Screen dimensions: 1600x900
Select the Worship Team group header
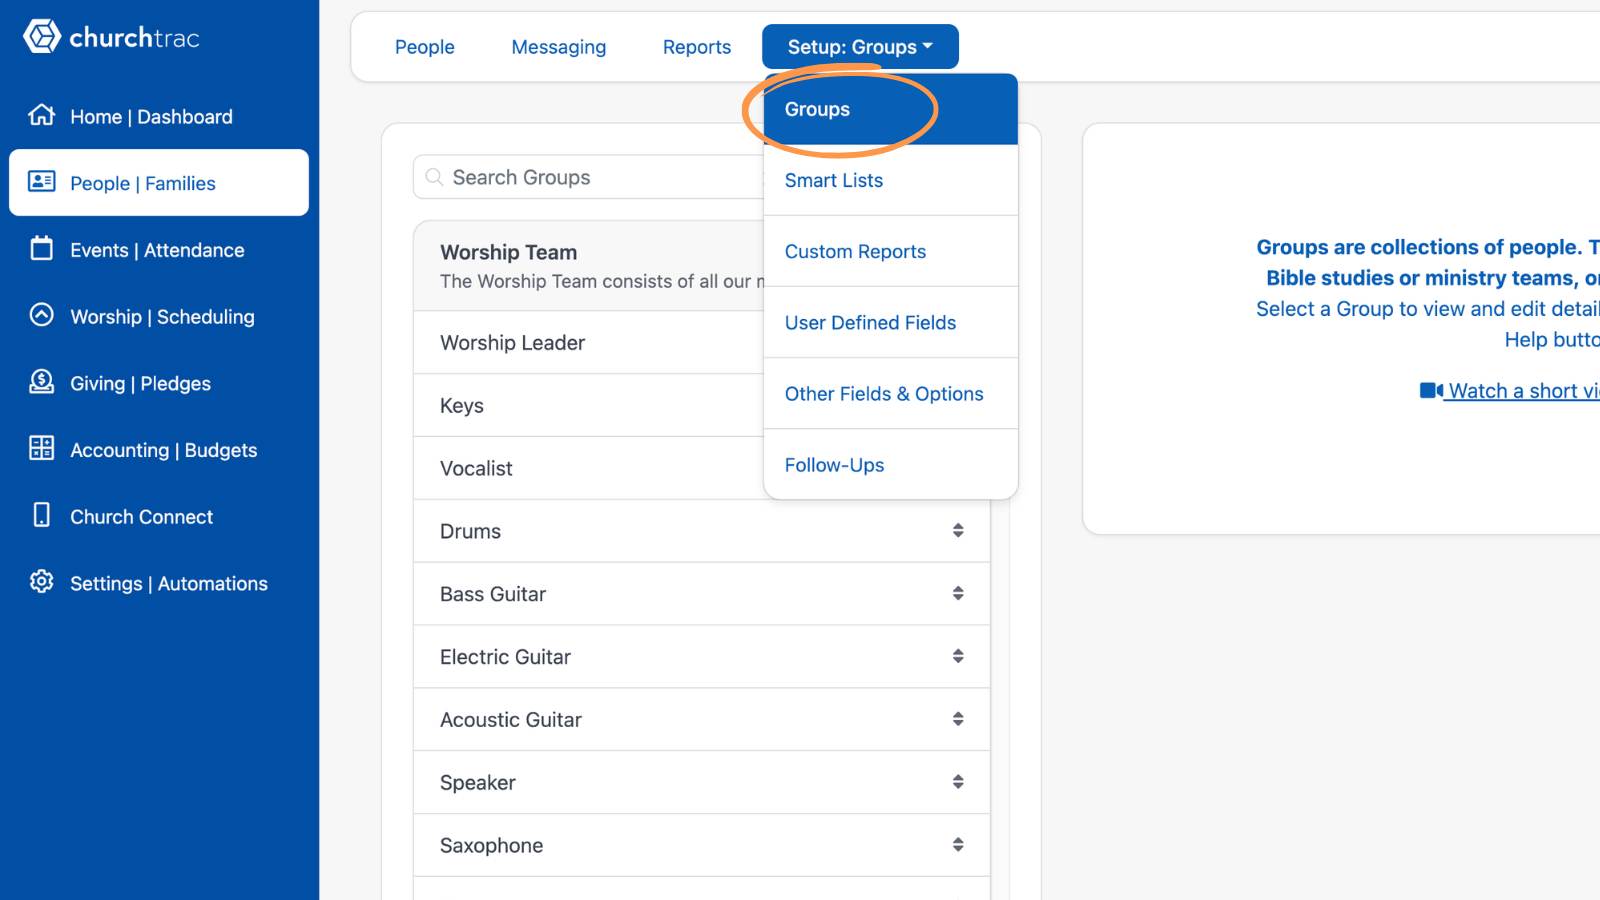pyautogui.click(x=589, y=265)
